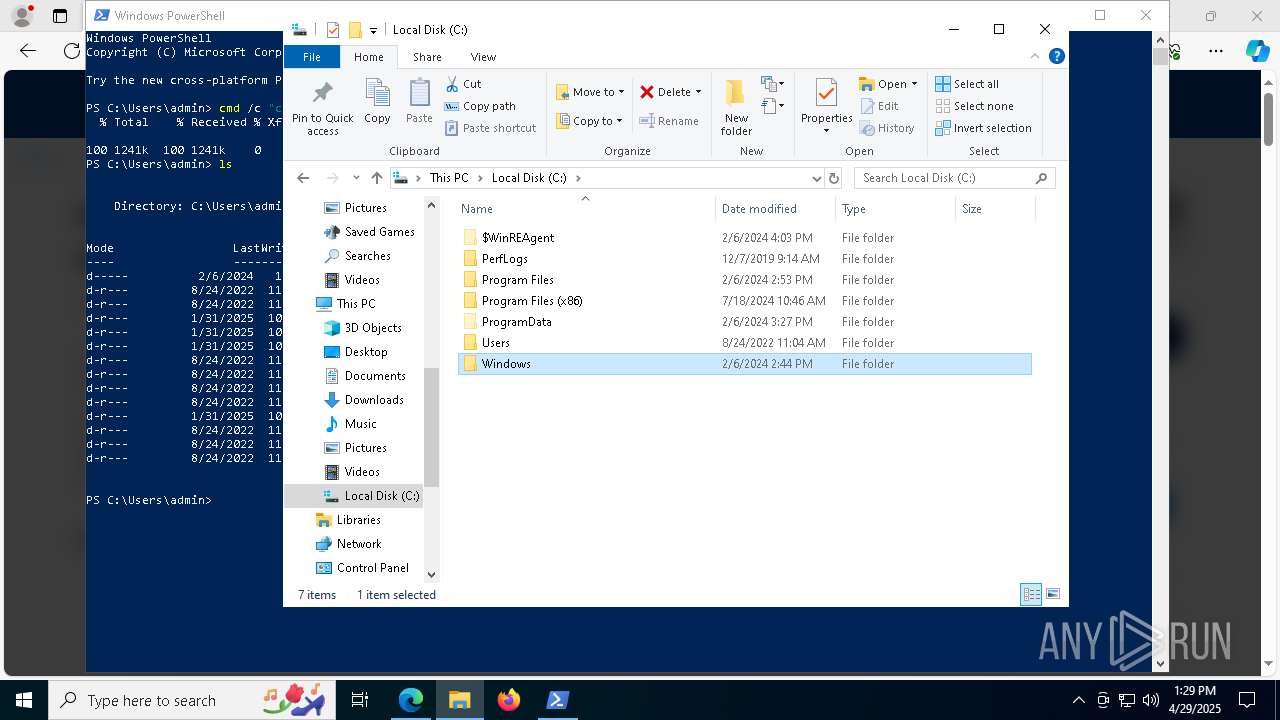The image size is (1280, 720).
Task: Expand Open dropdown in ribbon
Action: click(888, 84)
